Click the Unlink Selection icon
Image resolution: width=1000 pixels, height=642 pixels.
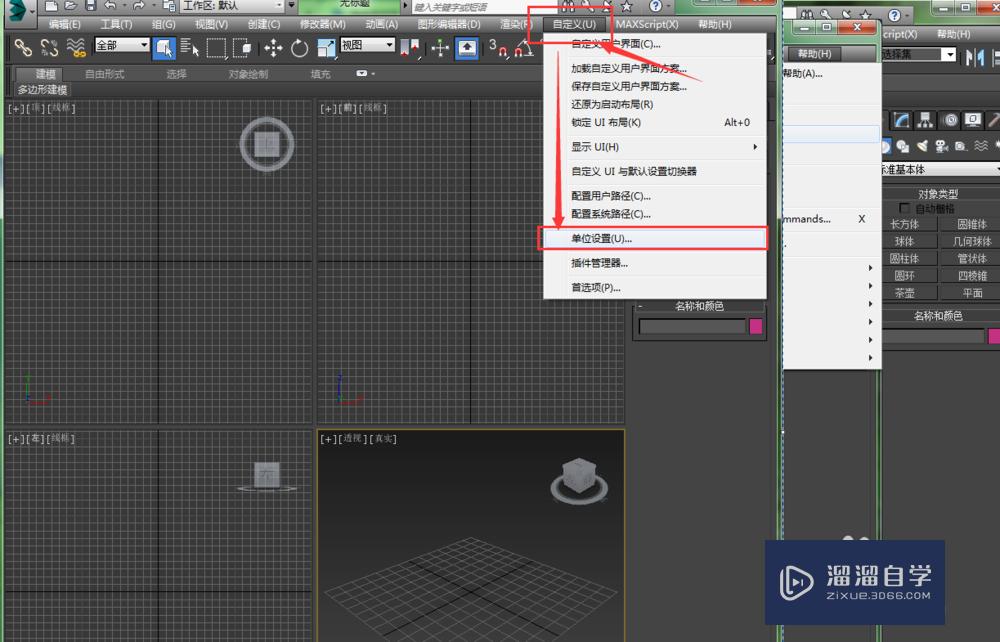pyautogui.click(x=49, y=47)
